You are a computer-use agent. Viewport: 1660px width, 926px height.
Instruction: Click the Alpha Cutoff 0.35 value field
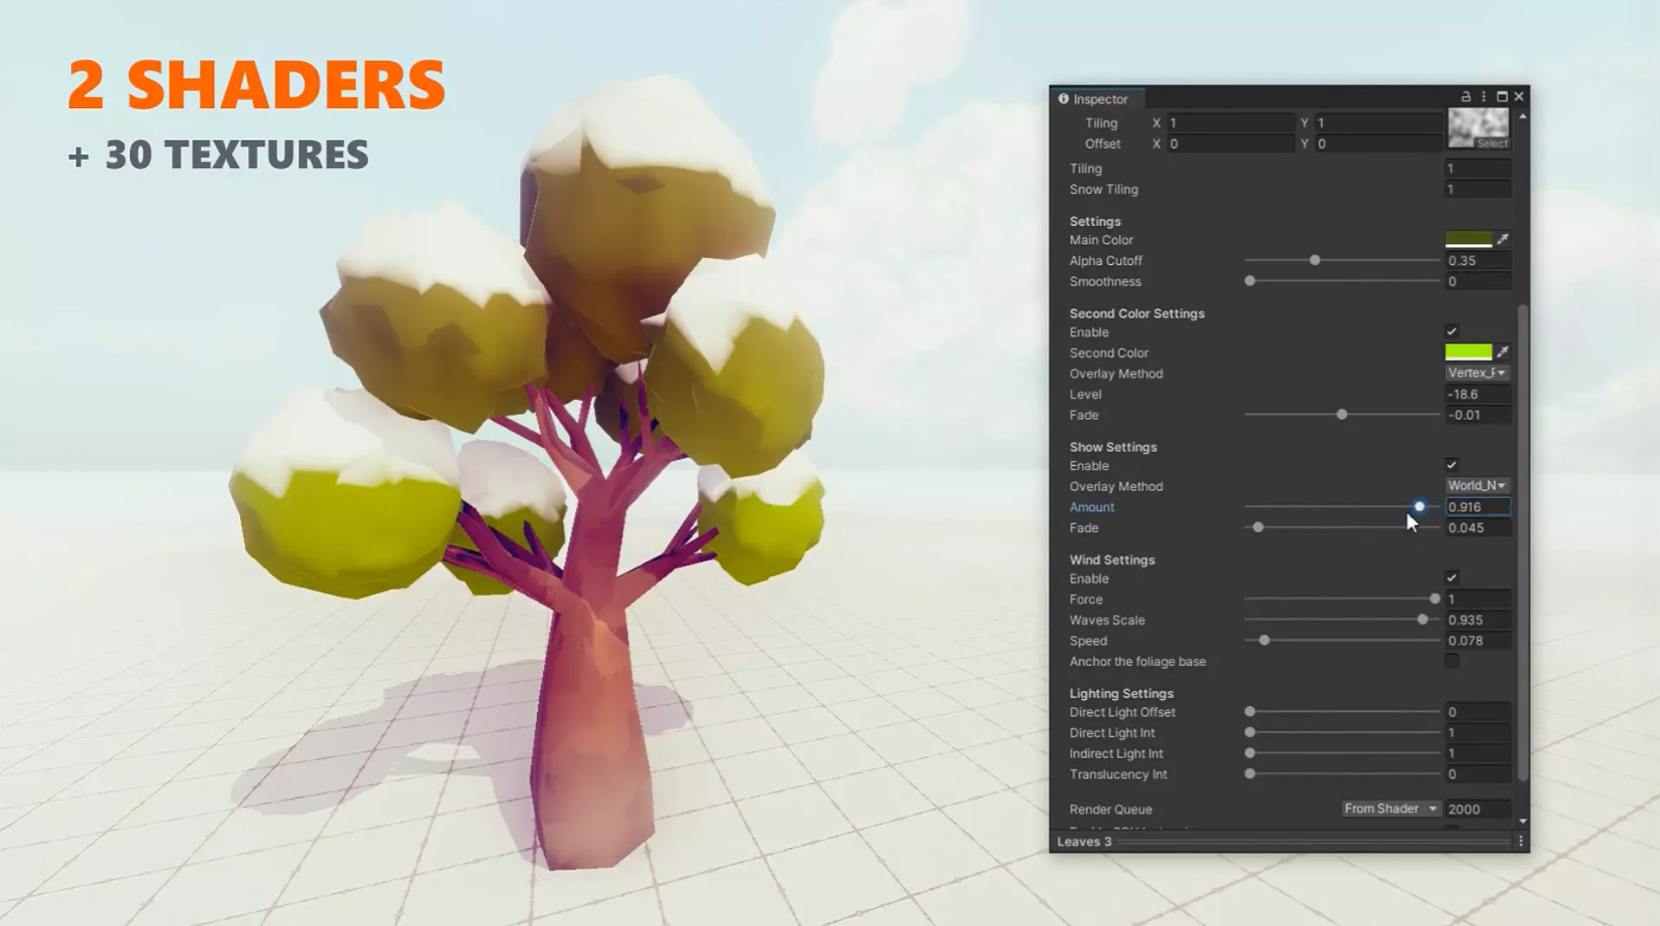click(x=1477, y=260)
